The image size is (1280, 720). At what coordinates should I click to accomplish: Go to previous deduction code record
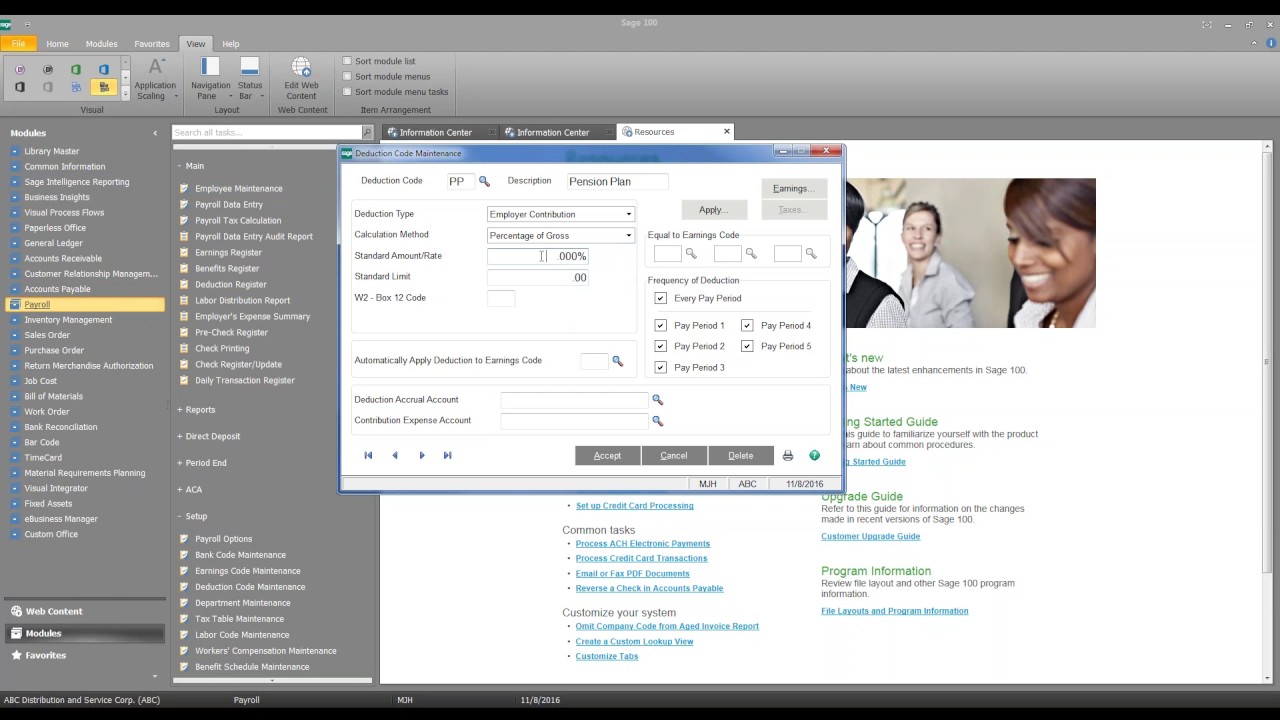click(x=395, y=455)
